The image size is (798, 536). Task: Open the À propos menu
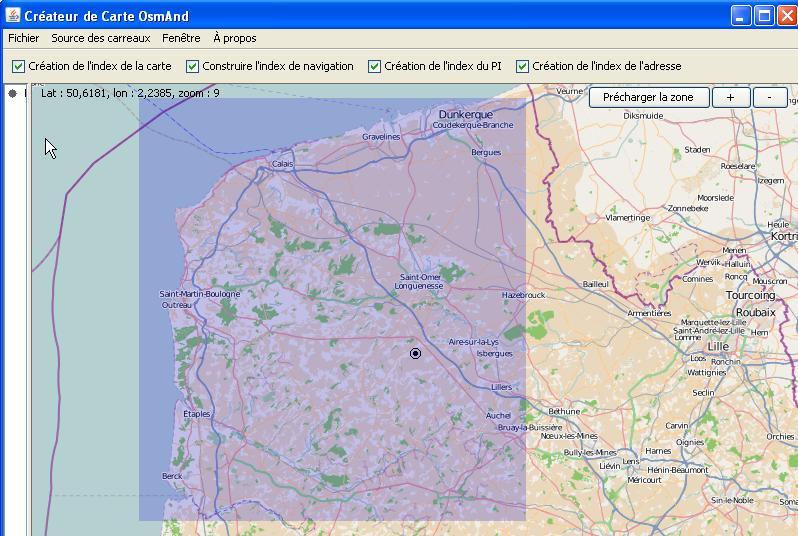click(235, 38)
